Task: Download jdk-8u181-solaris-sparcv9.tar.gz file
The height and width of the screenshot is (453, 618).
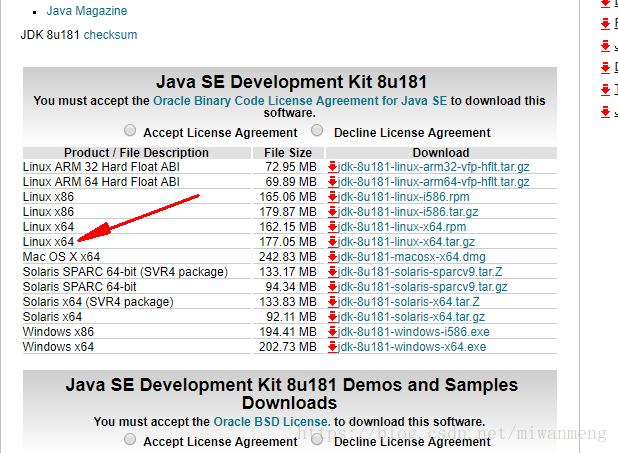Action: pos(423,287)
